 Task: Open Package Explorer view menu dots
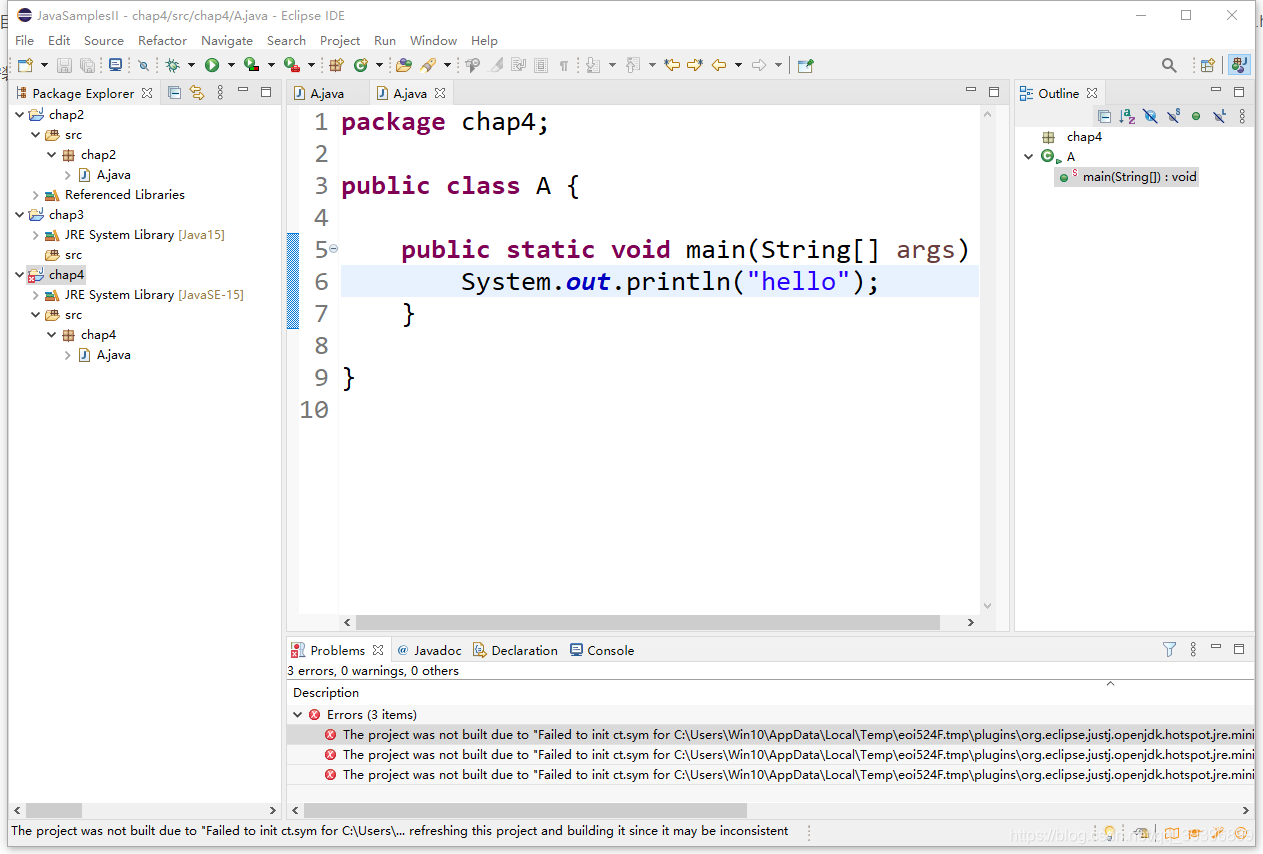220,93
